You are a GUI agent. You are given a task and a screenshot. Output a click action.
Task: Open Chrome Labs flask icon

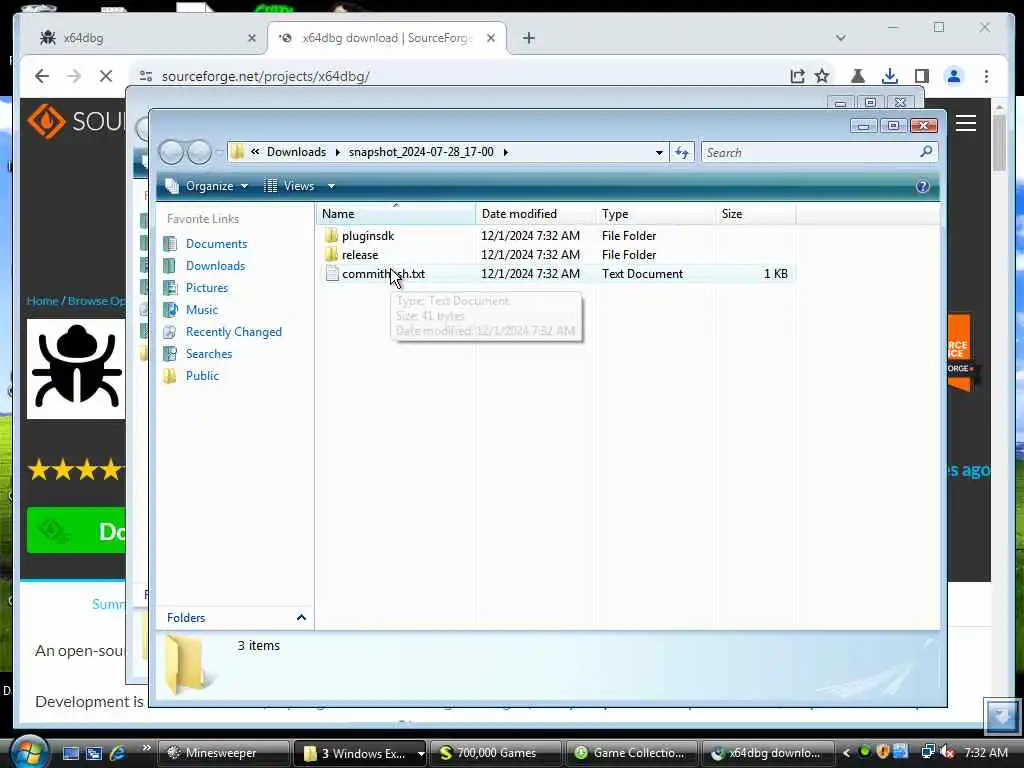point(857,76)
